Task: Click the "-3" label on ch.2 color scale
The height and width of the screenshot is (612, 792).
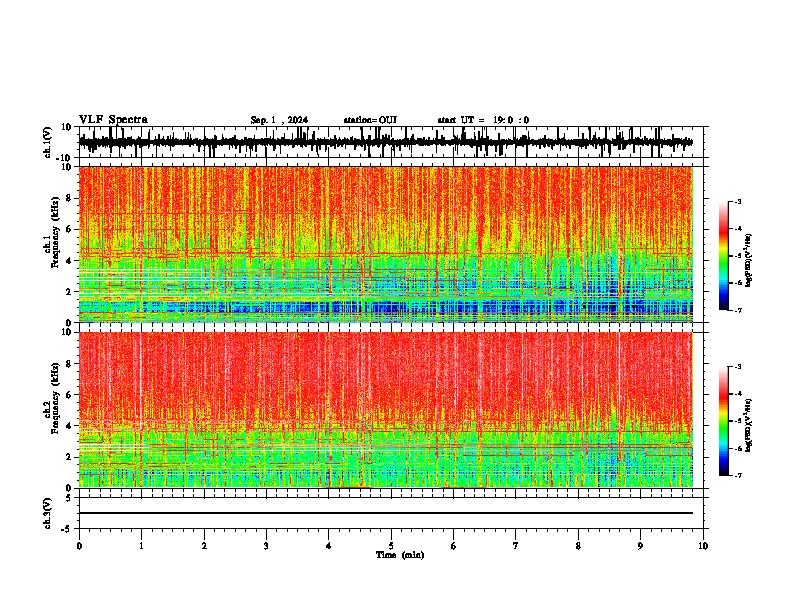Action: click(x=738, y=367)
